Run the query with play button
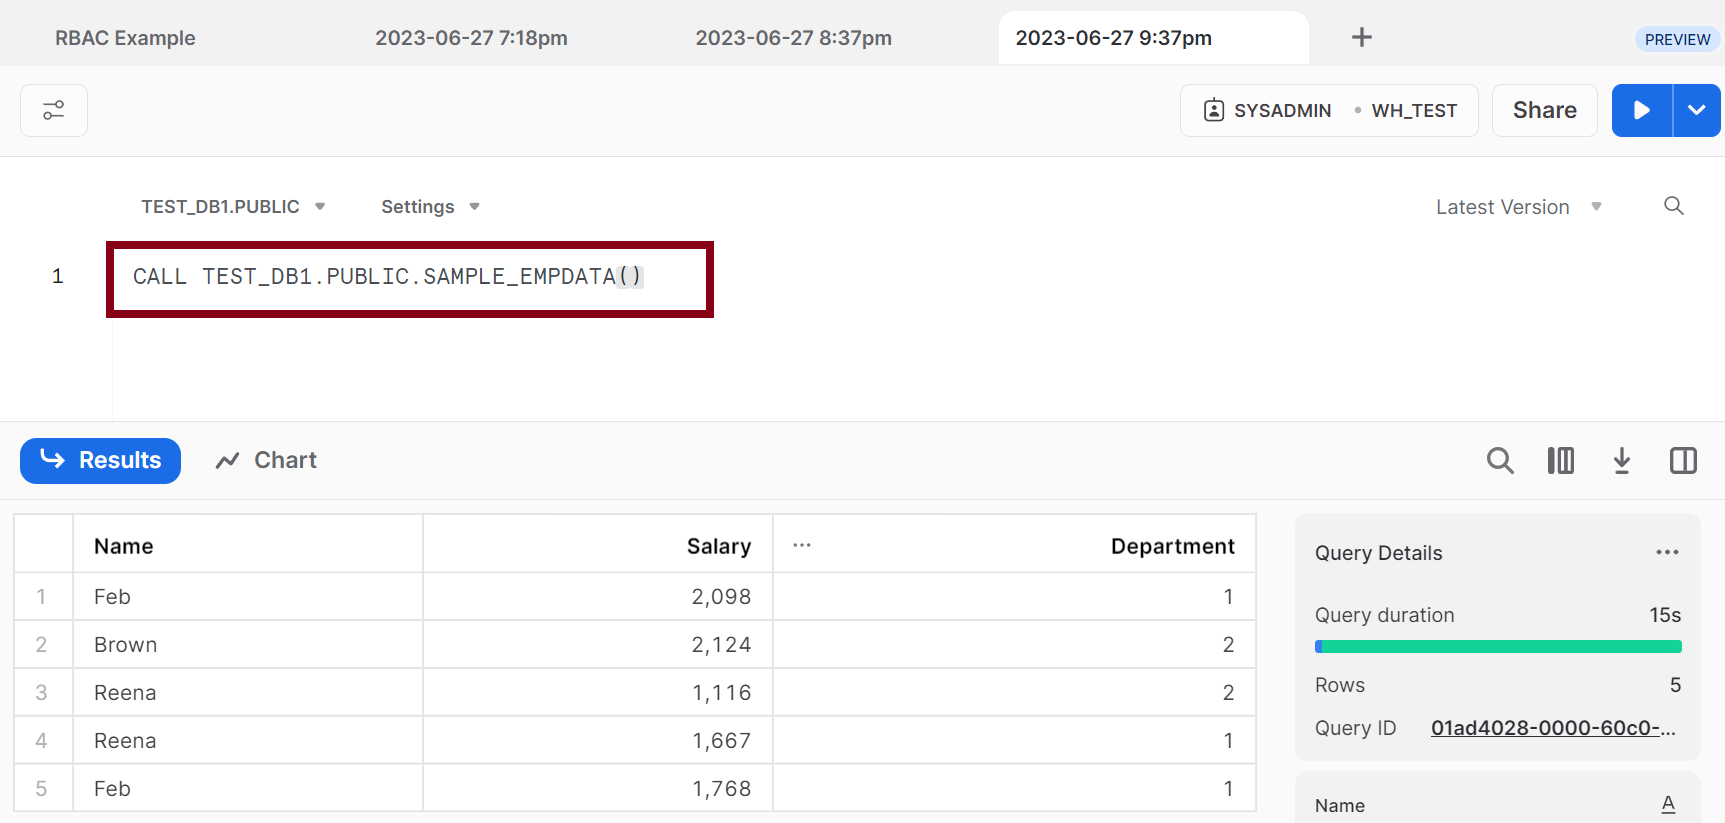1725x823 pixels. [x=1641, y=110]
